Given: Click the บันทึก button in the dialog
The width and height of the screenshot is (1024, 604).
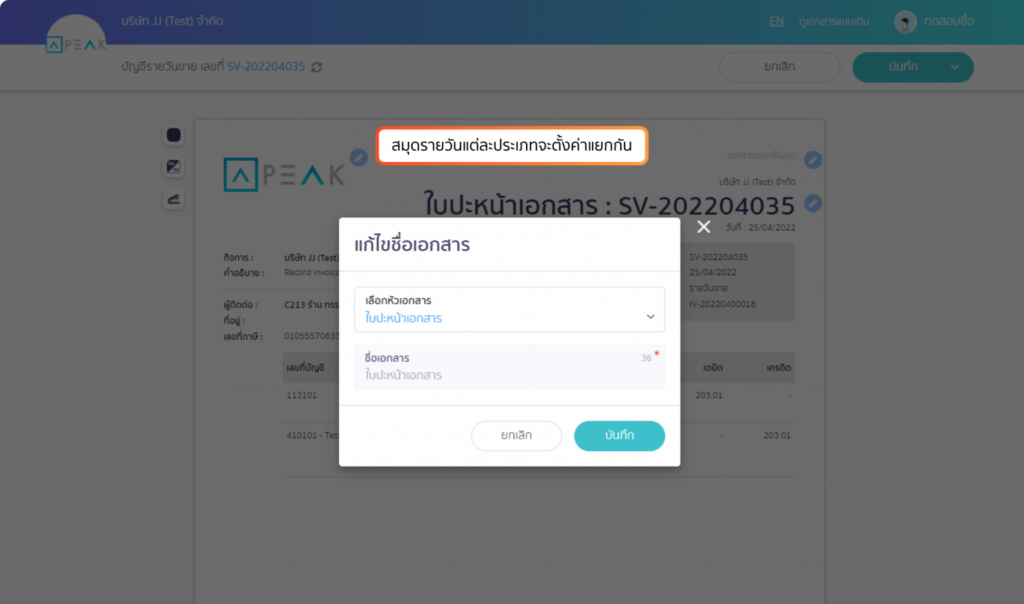Looking at the screenshot, I should (619, 436).
